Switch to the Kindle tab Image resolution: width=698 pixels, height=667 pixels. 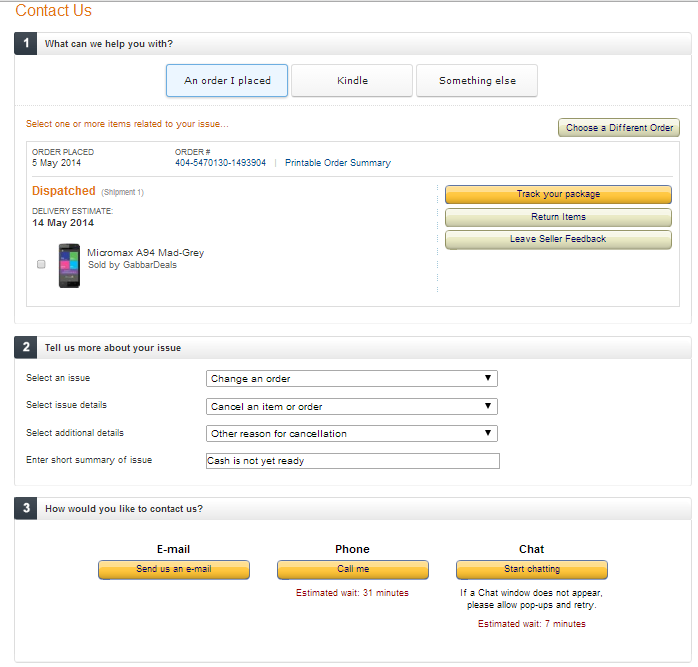(x=352, y=81)
